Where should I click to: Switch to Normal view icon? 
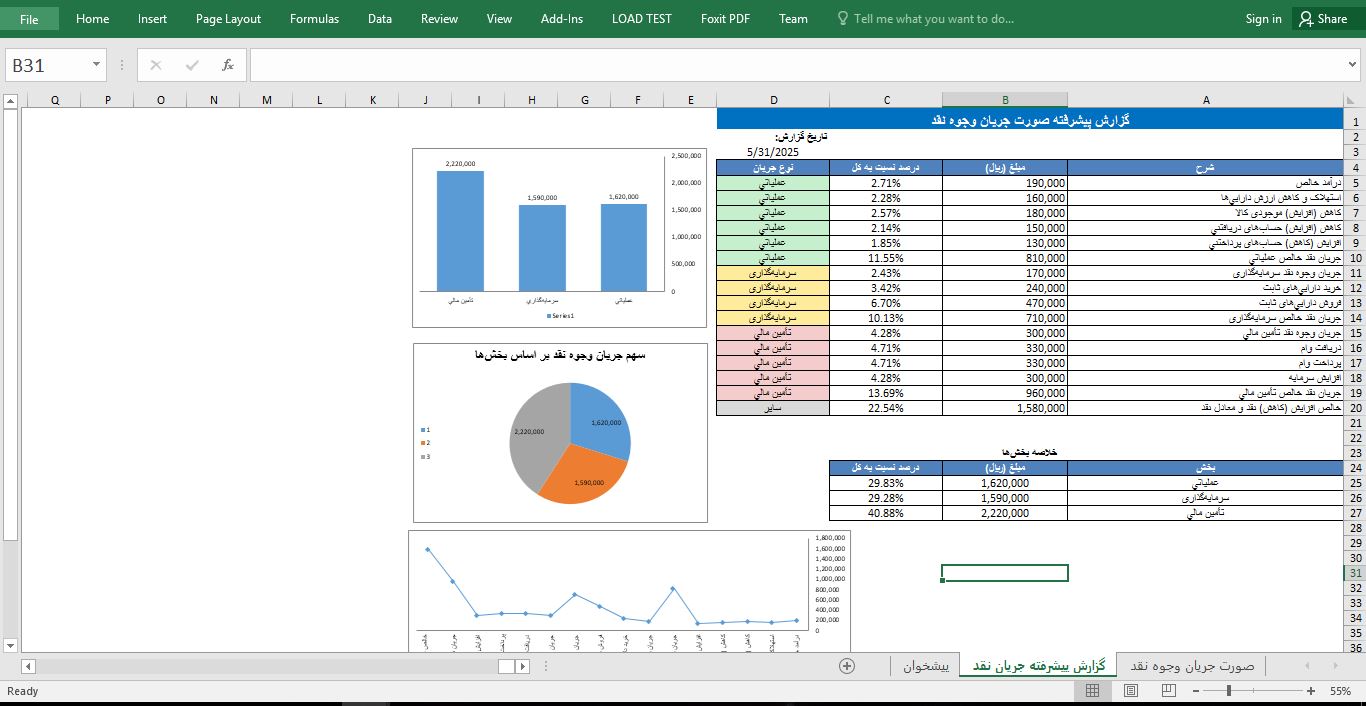pos(1093,691)
